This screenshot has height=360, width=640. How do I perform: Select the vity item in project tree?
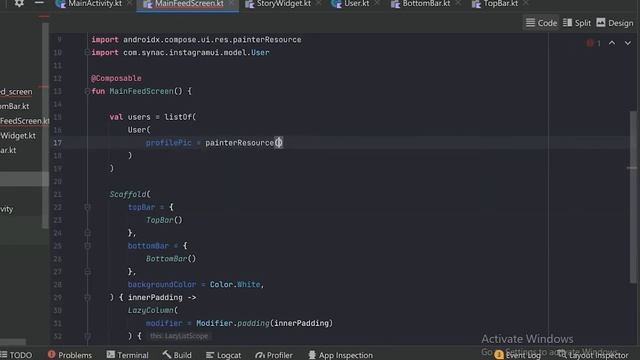[7, 209]
